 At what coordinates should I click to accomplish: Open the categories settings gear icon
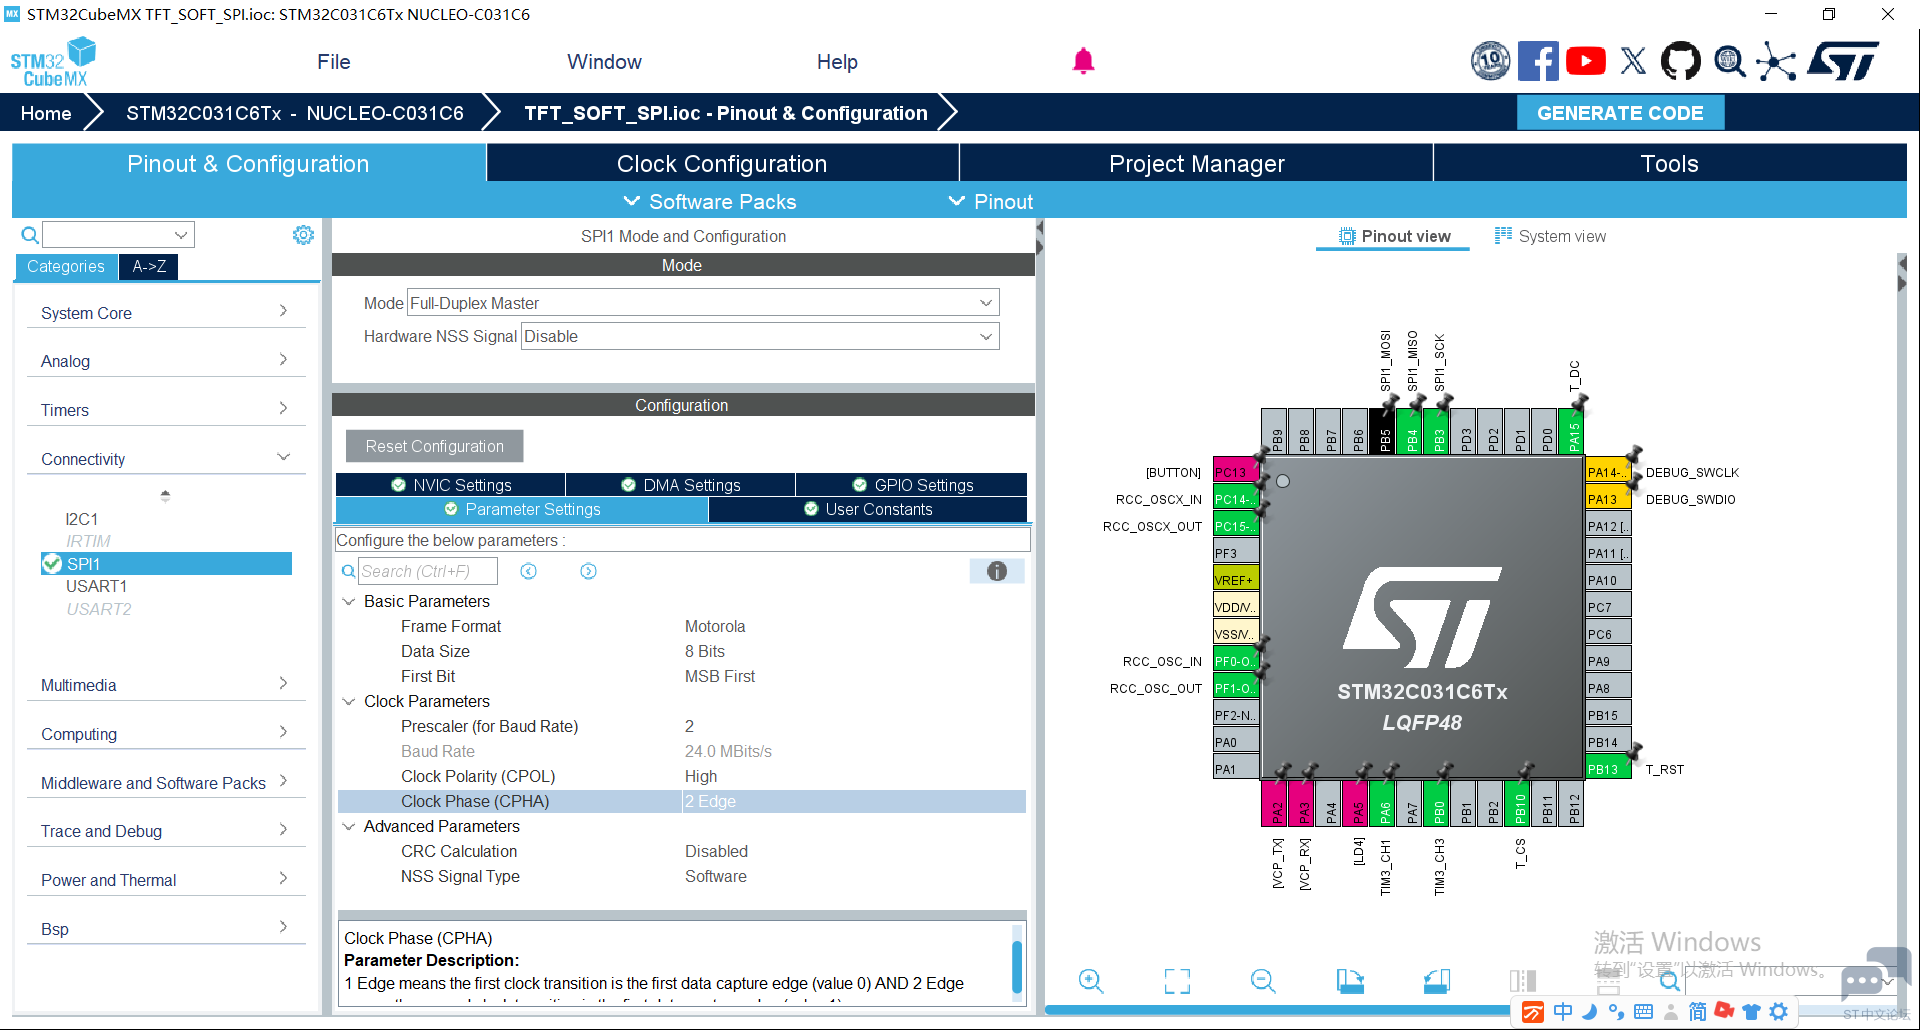click(303, 235)
